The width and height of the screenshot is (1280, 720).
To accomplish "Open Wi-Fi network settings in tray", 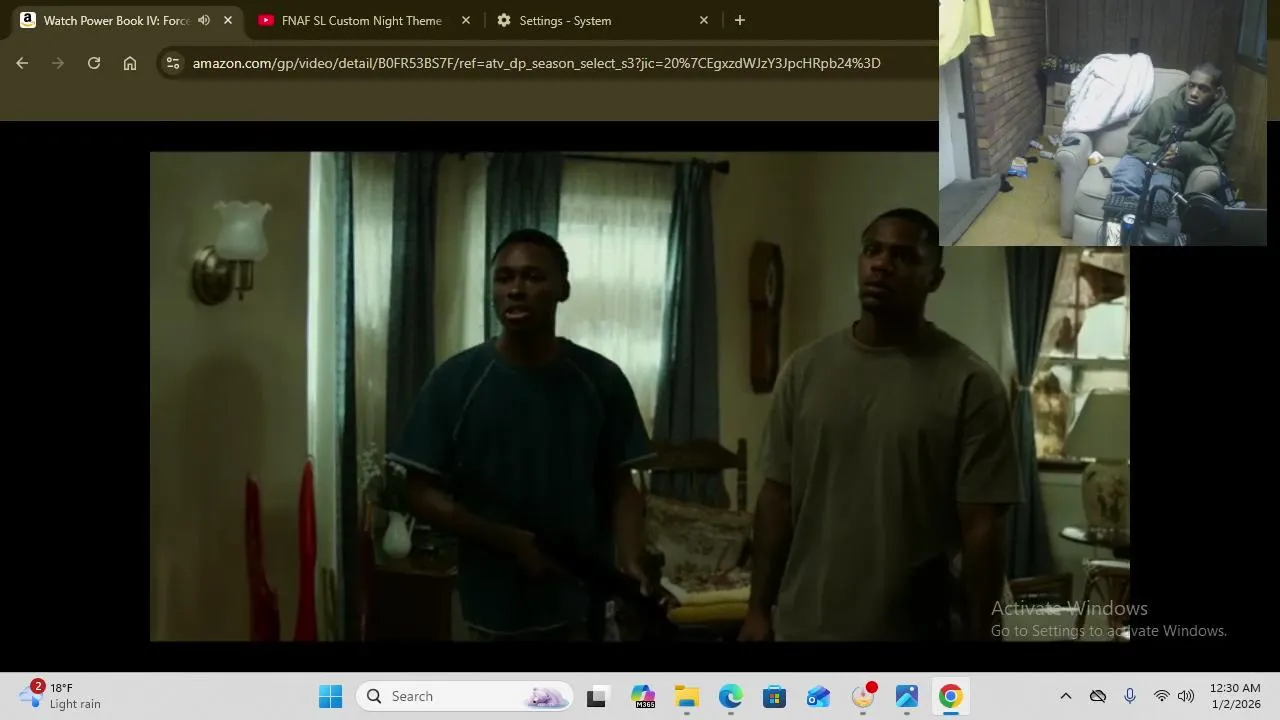I will point(1162,696).
